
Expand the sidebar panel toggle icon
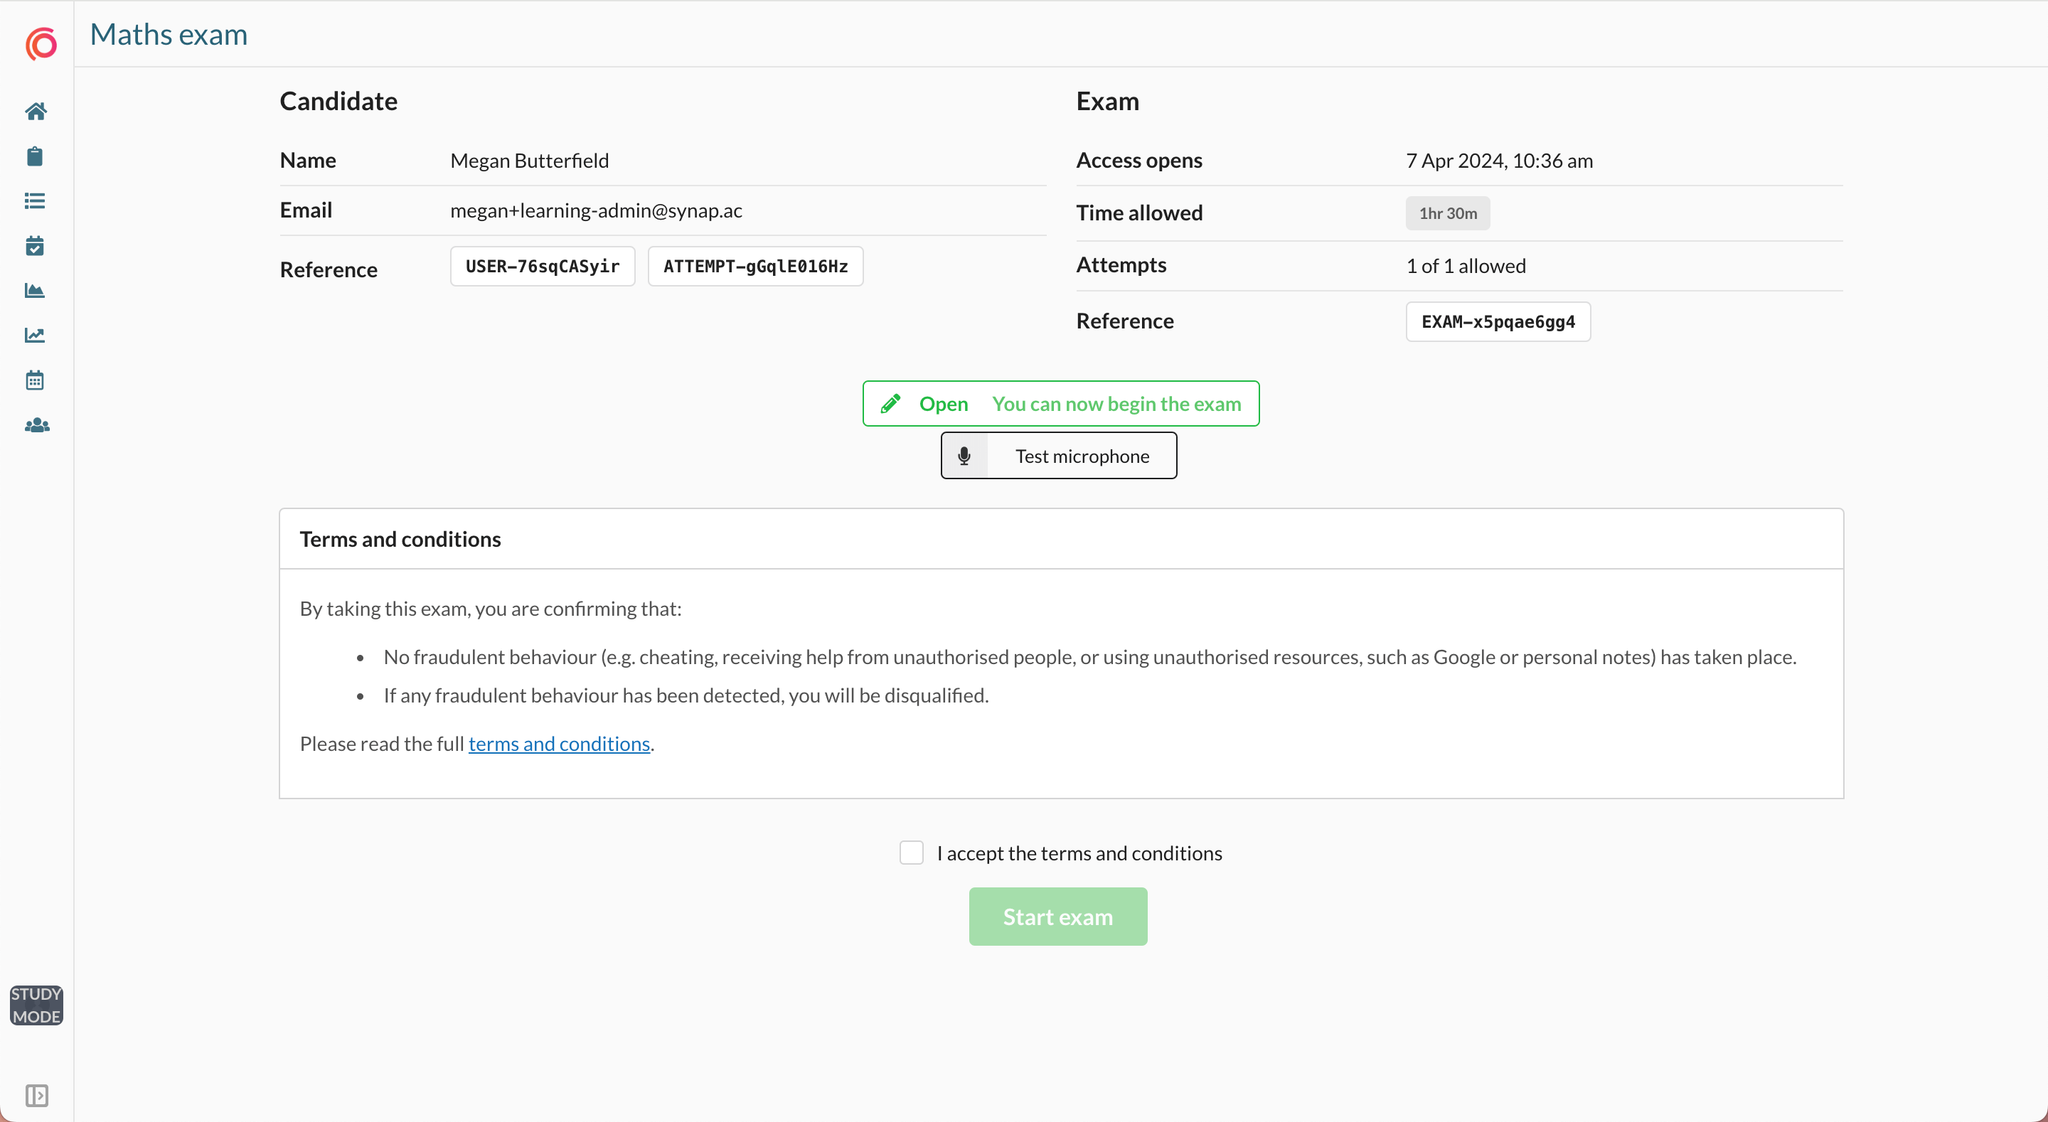pos(37,1096)
